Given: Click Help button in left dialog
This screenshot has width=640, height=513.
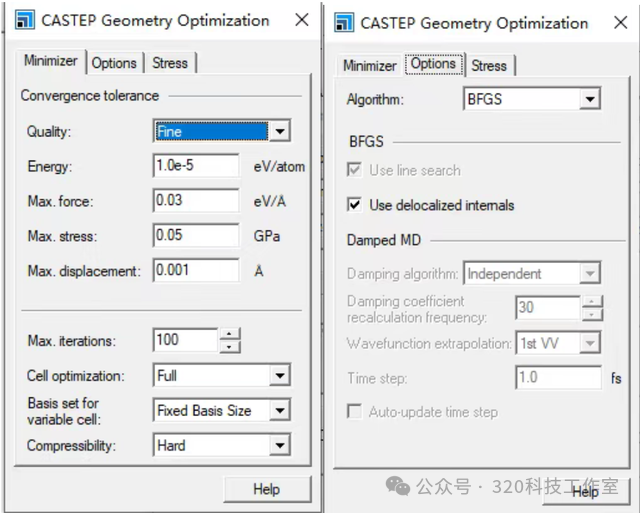Looking at the screenshot, I should pos(267,489).
